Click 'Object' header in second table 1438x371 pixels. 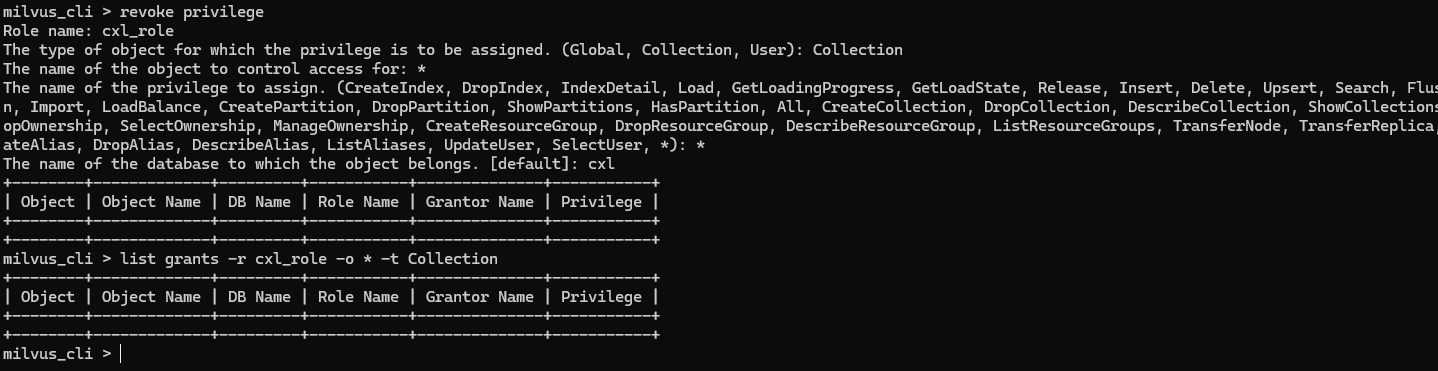pyautogui.click(x=48, y=297)
